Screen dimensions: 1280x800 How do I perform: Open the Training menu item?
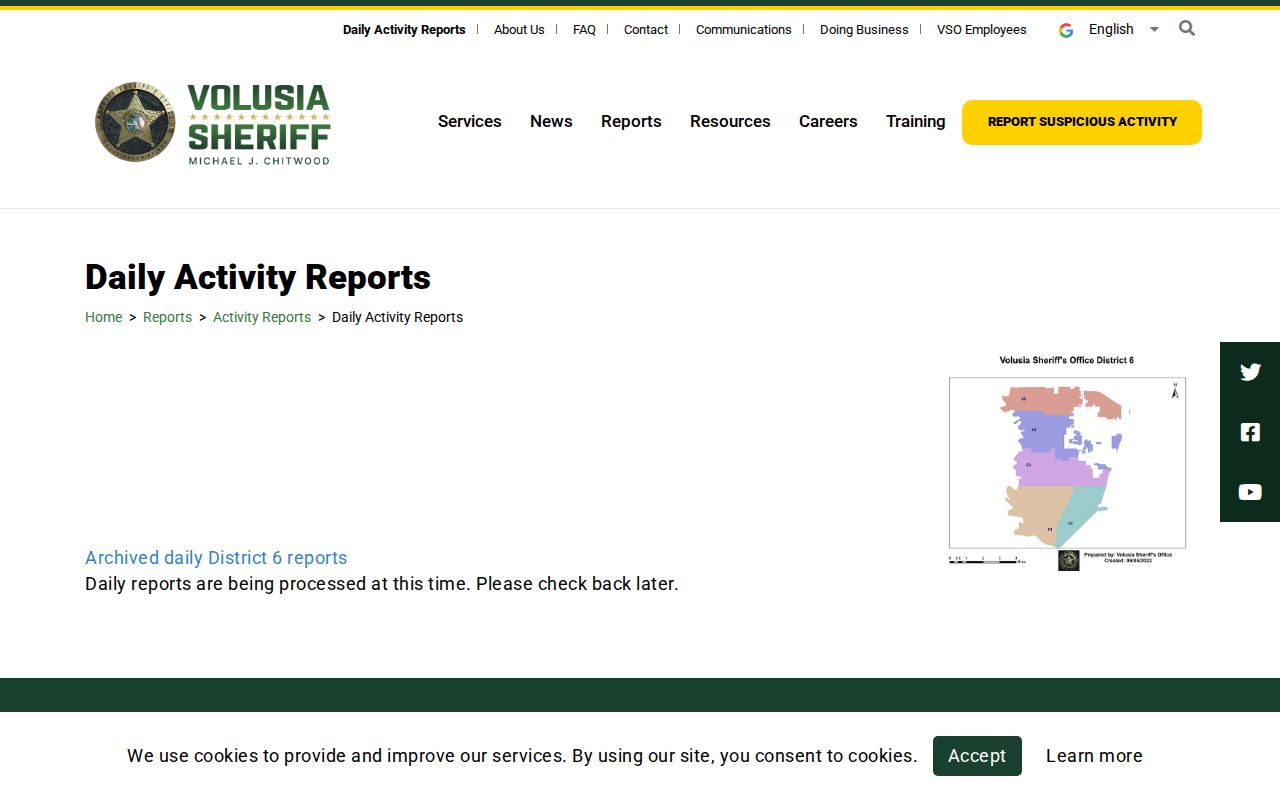916,121
